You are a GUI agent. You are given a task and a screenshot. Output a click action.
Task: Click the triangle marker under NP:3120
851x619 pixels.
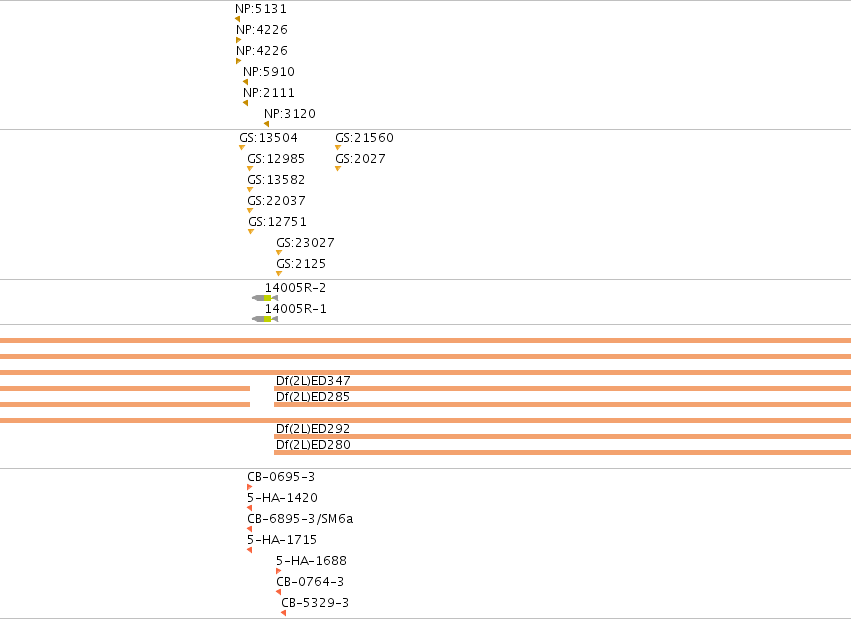pyautogui.click(x=266, y=124)
